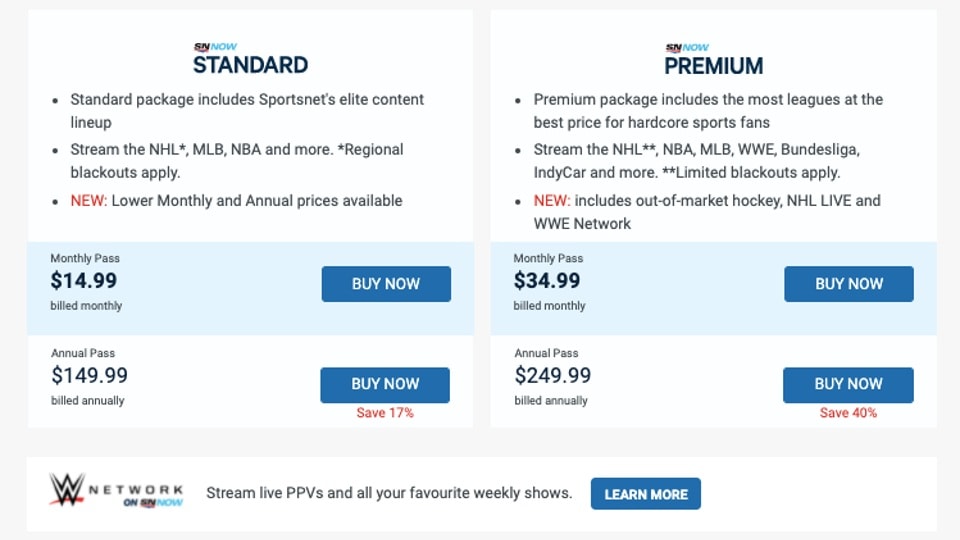Screen dimensions: 960x540
Task: Click the Save 17% label
Action: pyautogui.click(x=385, y=413)
